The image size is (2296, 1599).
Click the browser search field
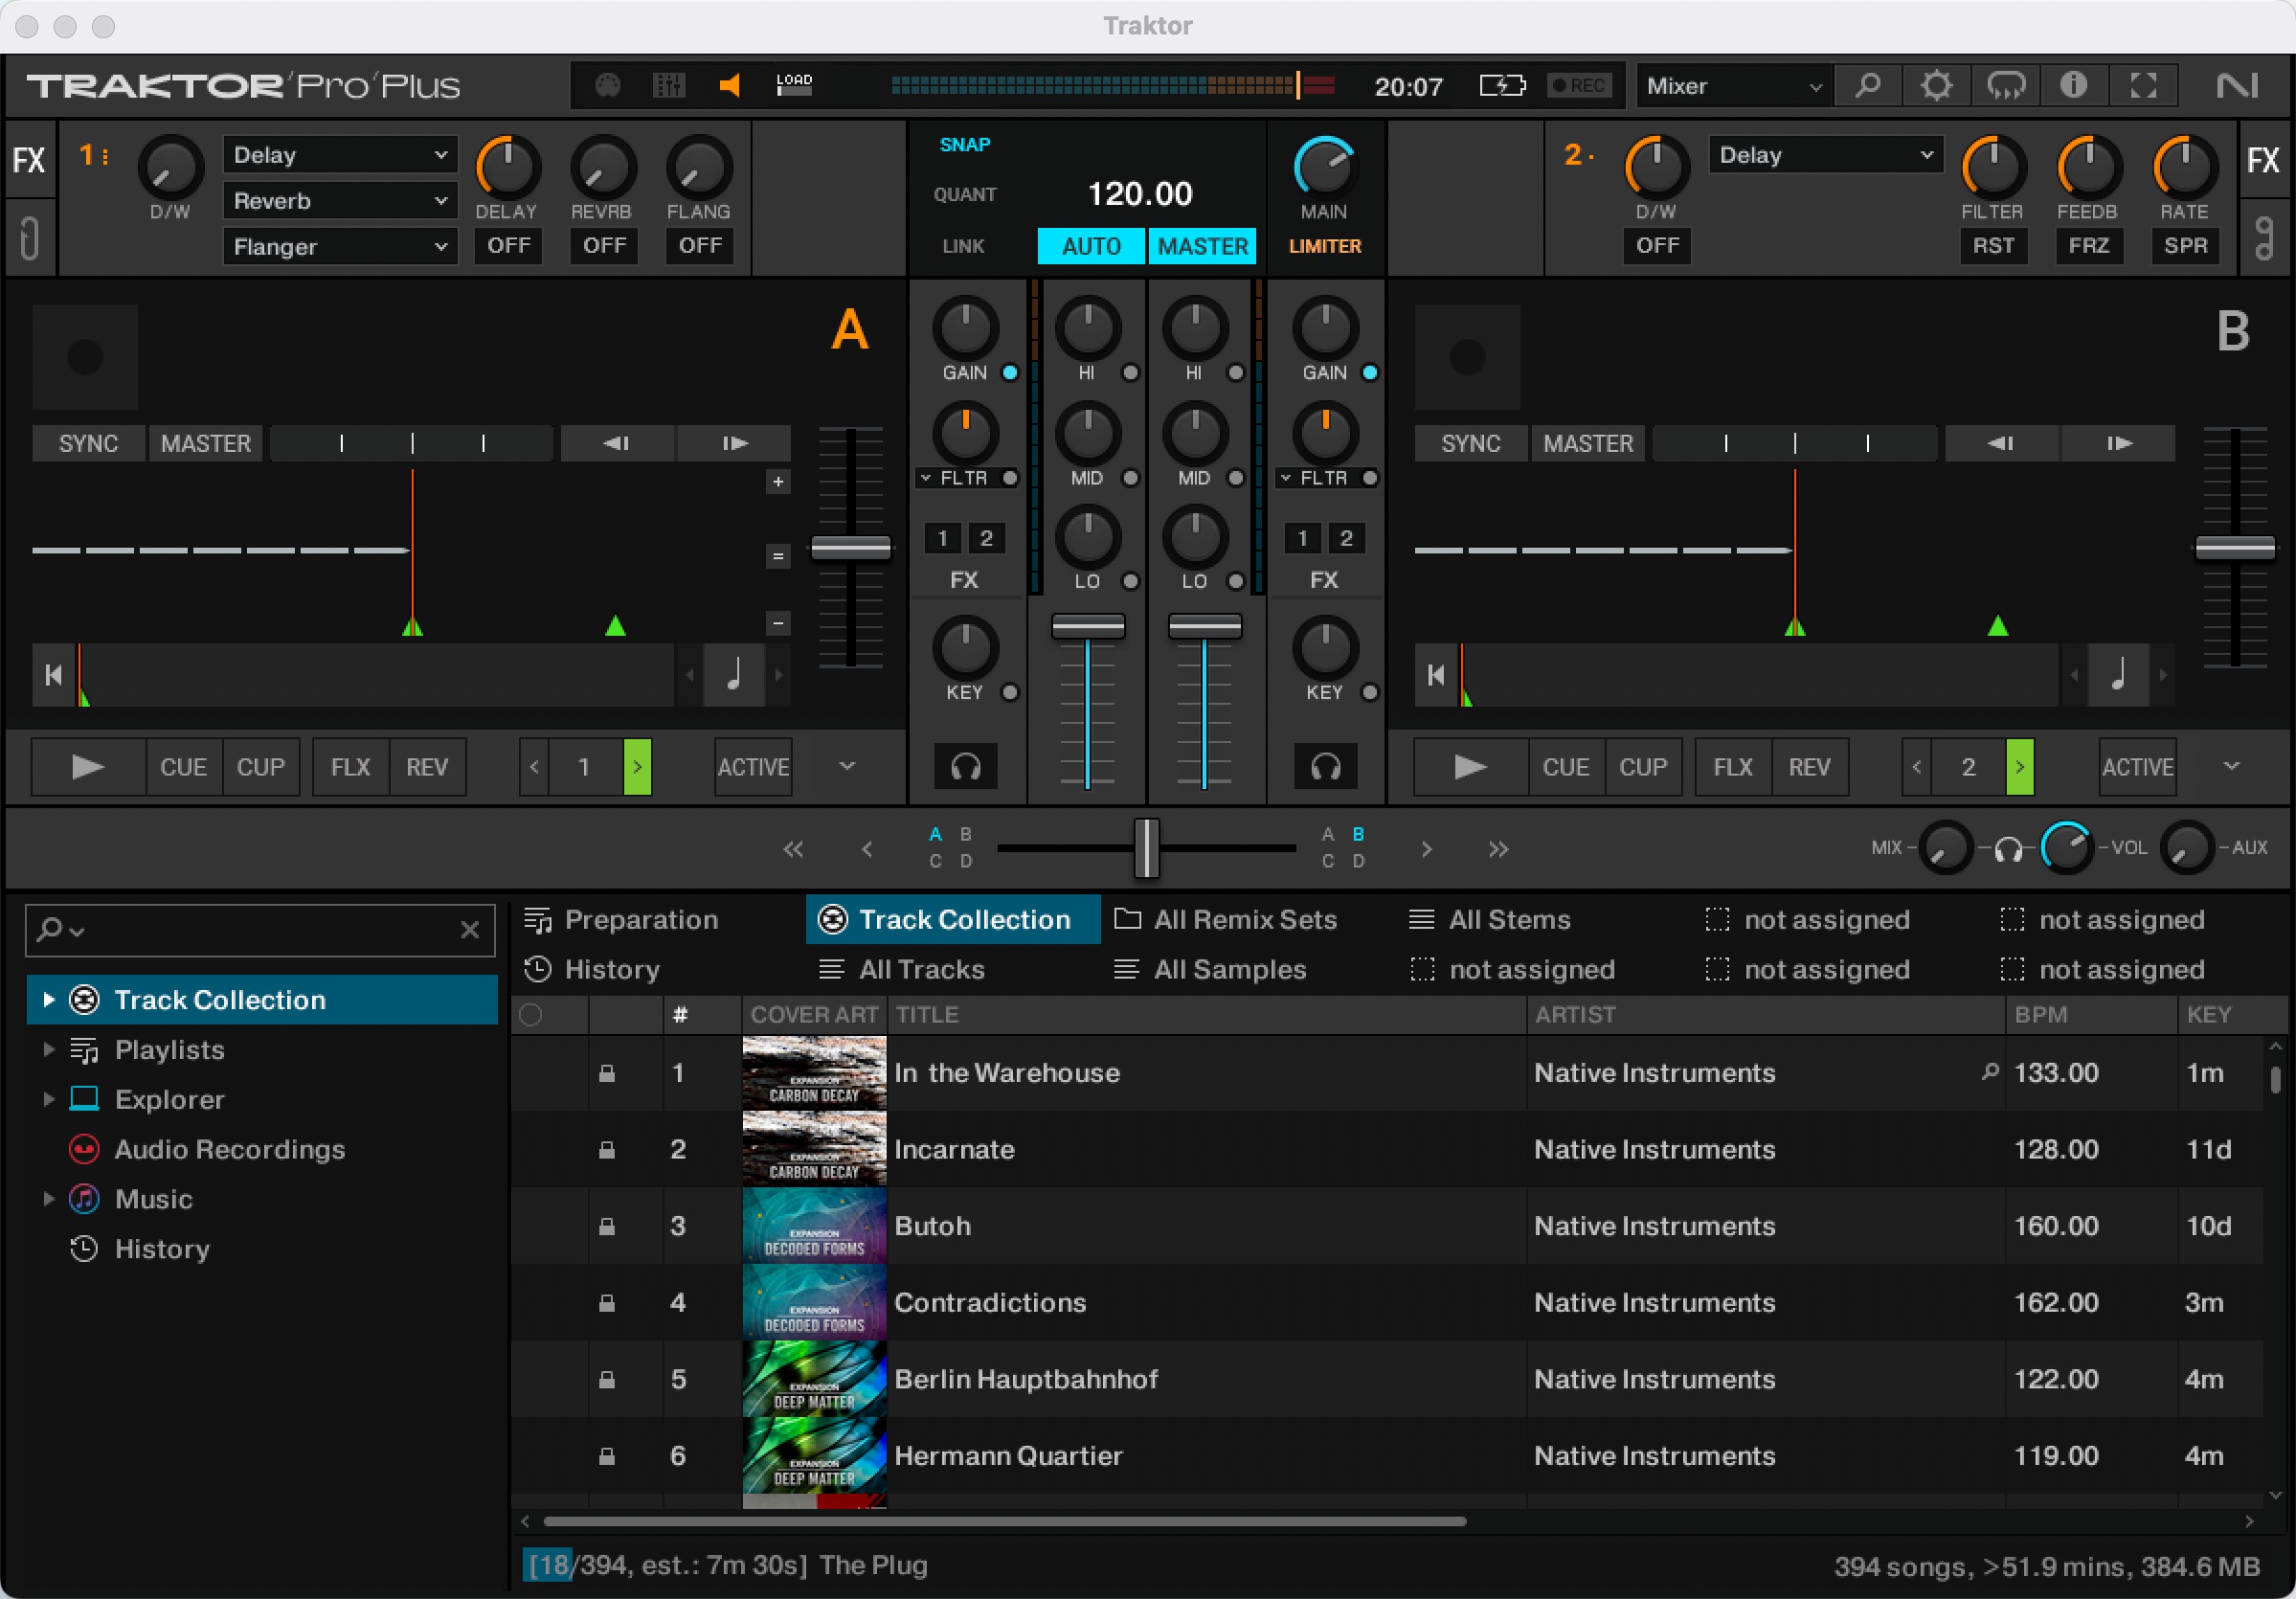[x=260, y=930]
